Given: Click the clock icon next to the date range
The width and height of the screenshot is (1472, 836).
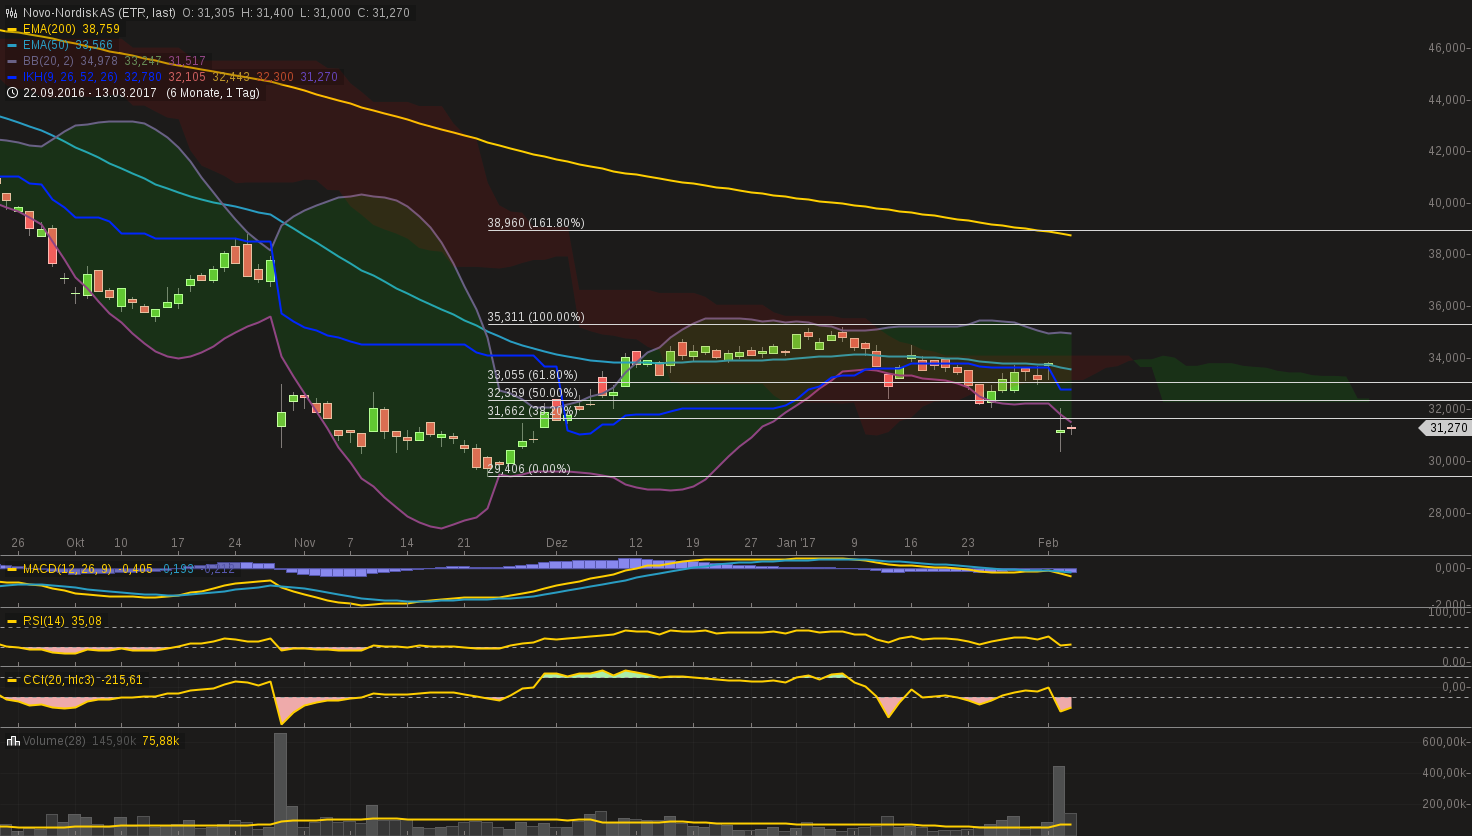Looking at the screenshot, I should [x=12, y=93].
